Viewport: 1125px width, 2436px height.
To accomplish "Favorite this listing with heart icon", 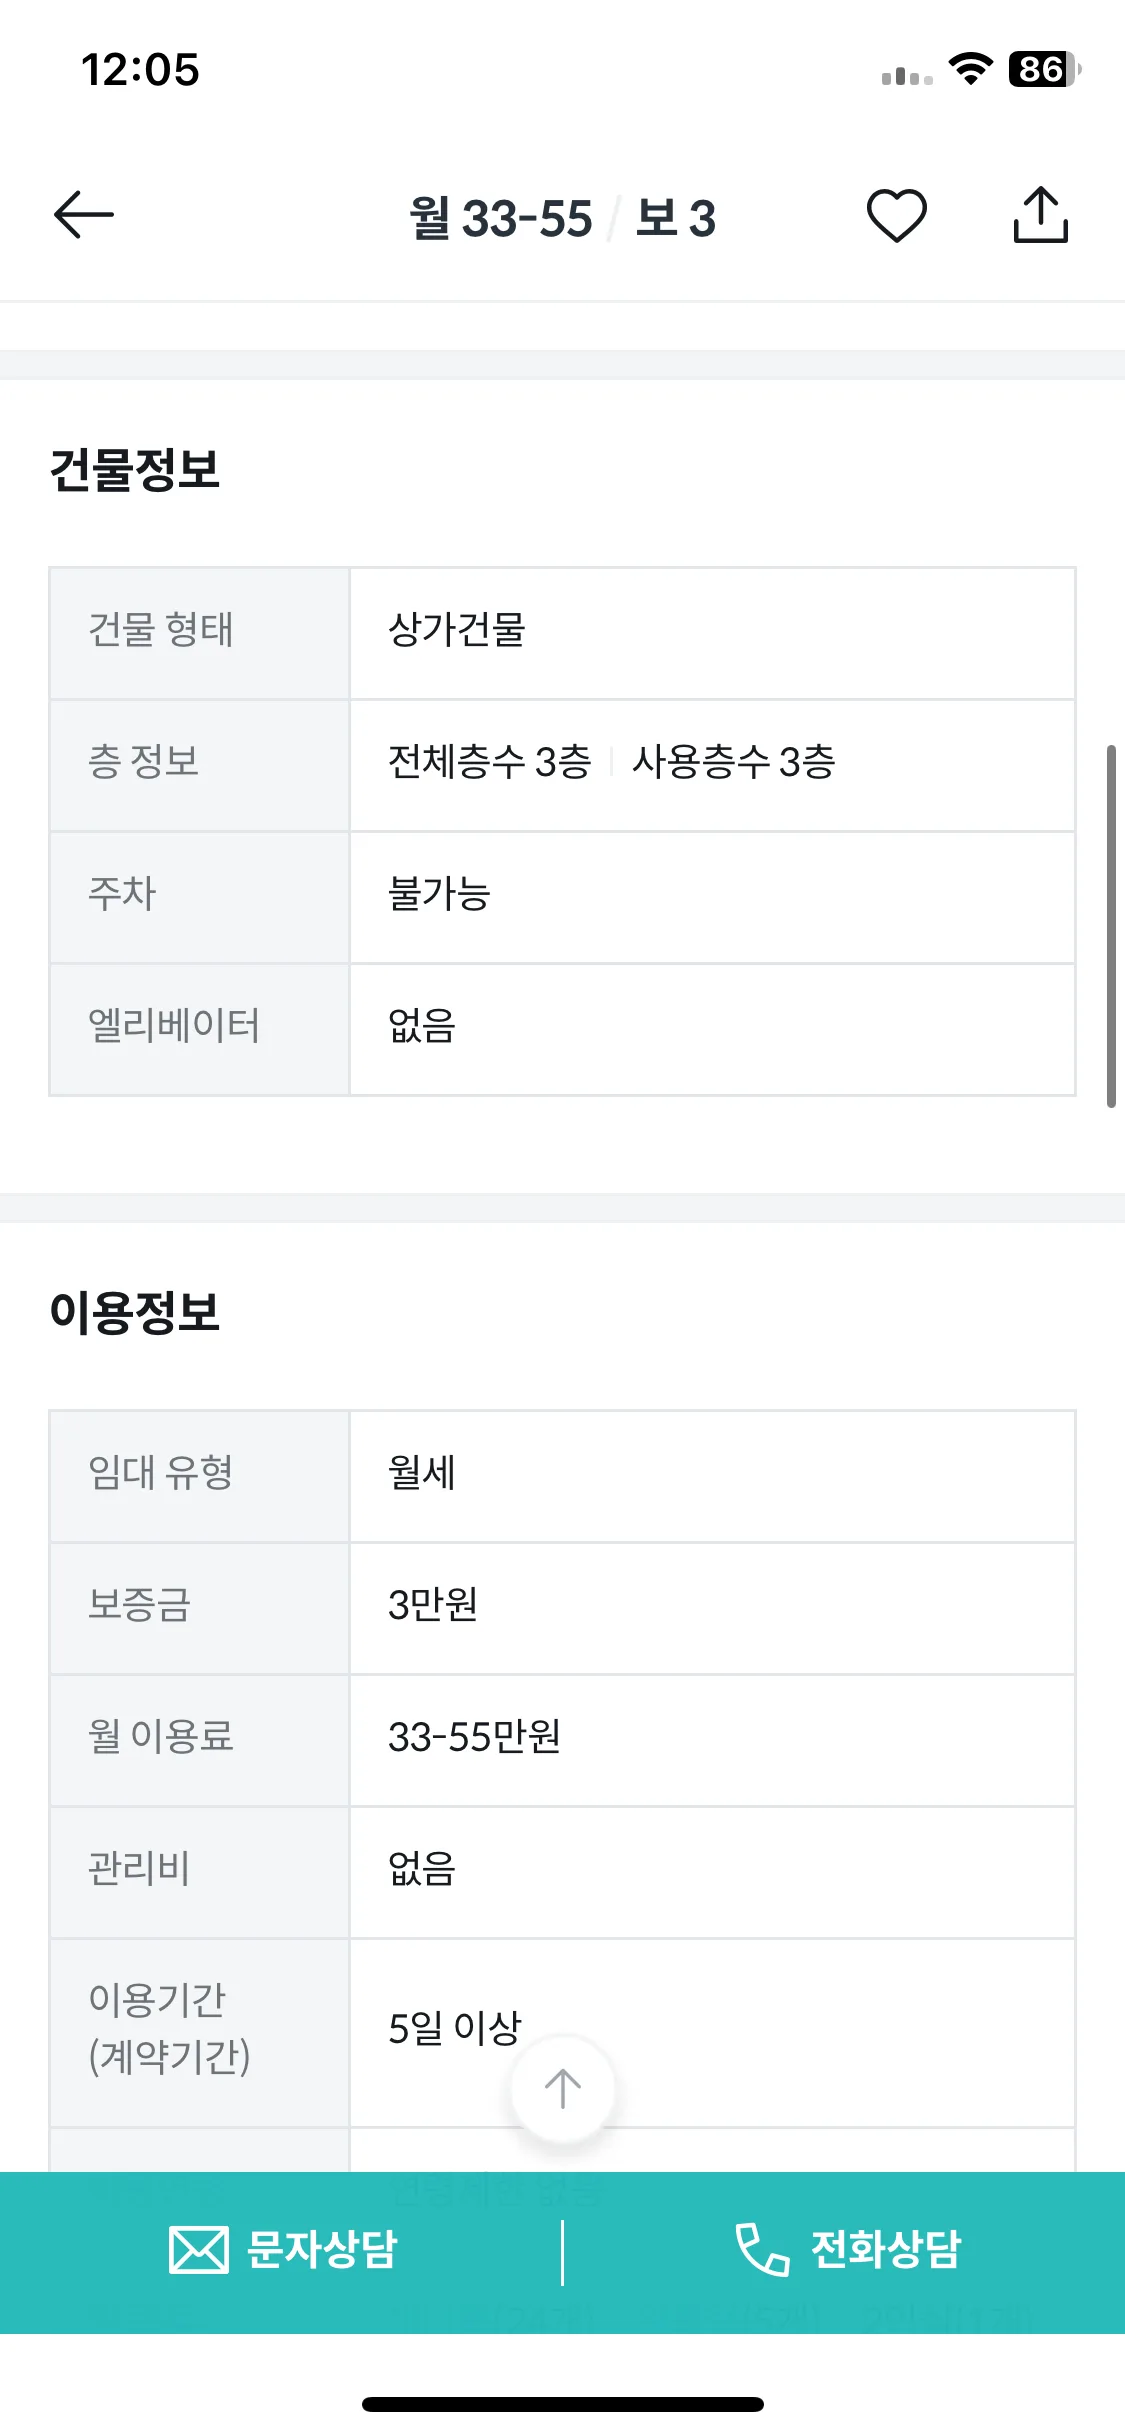I will click(x=896, y=215).
